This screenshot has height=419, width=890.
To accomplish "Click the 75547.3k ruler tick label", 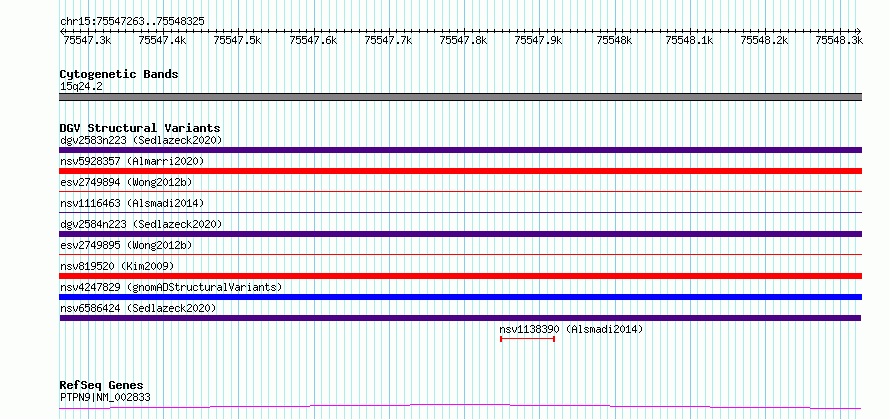I will 87,40.
